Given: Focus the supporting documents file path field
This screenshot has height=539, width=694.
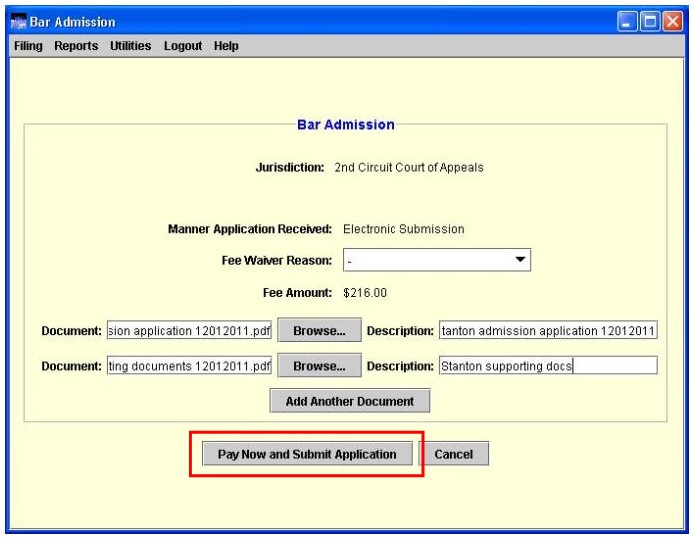Looking at the screenshot, I should 189,366.
